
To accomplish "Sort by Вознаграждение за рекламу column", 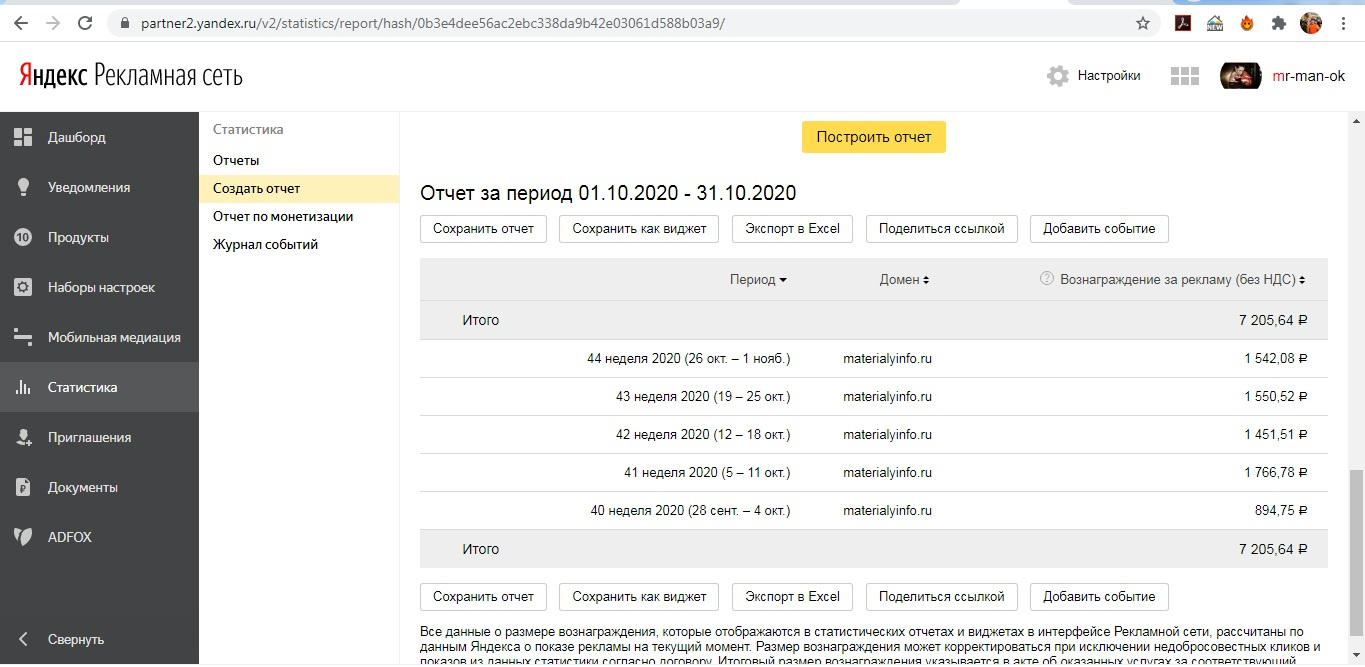I will pos(1180,280).
